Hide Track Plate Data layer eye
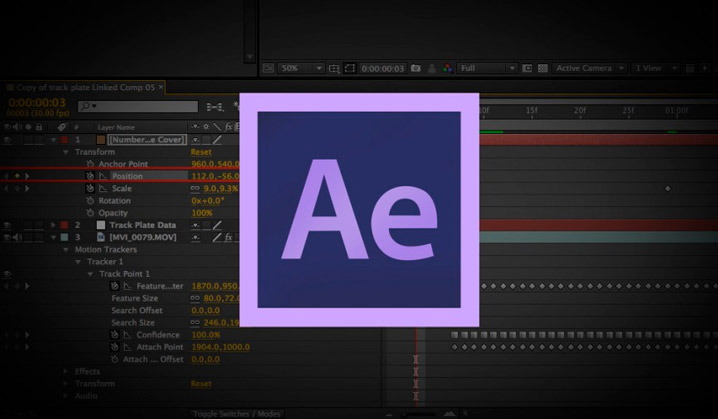Viewport: 718px width, 419px height. pos(7,225)
